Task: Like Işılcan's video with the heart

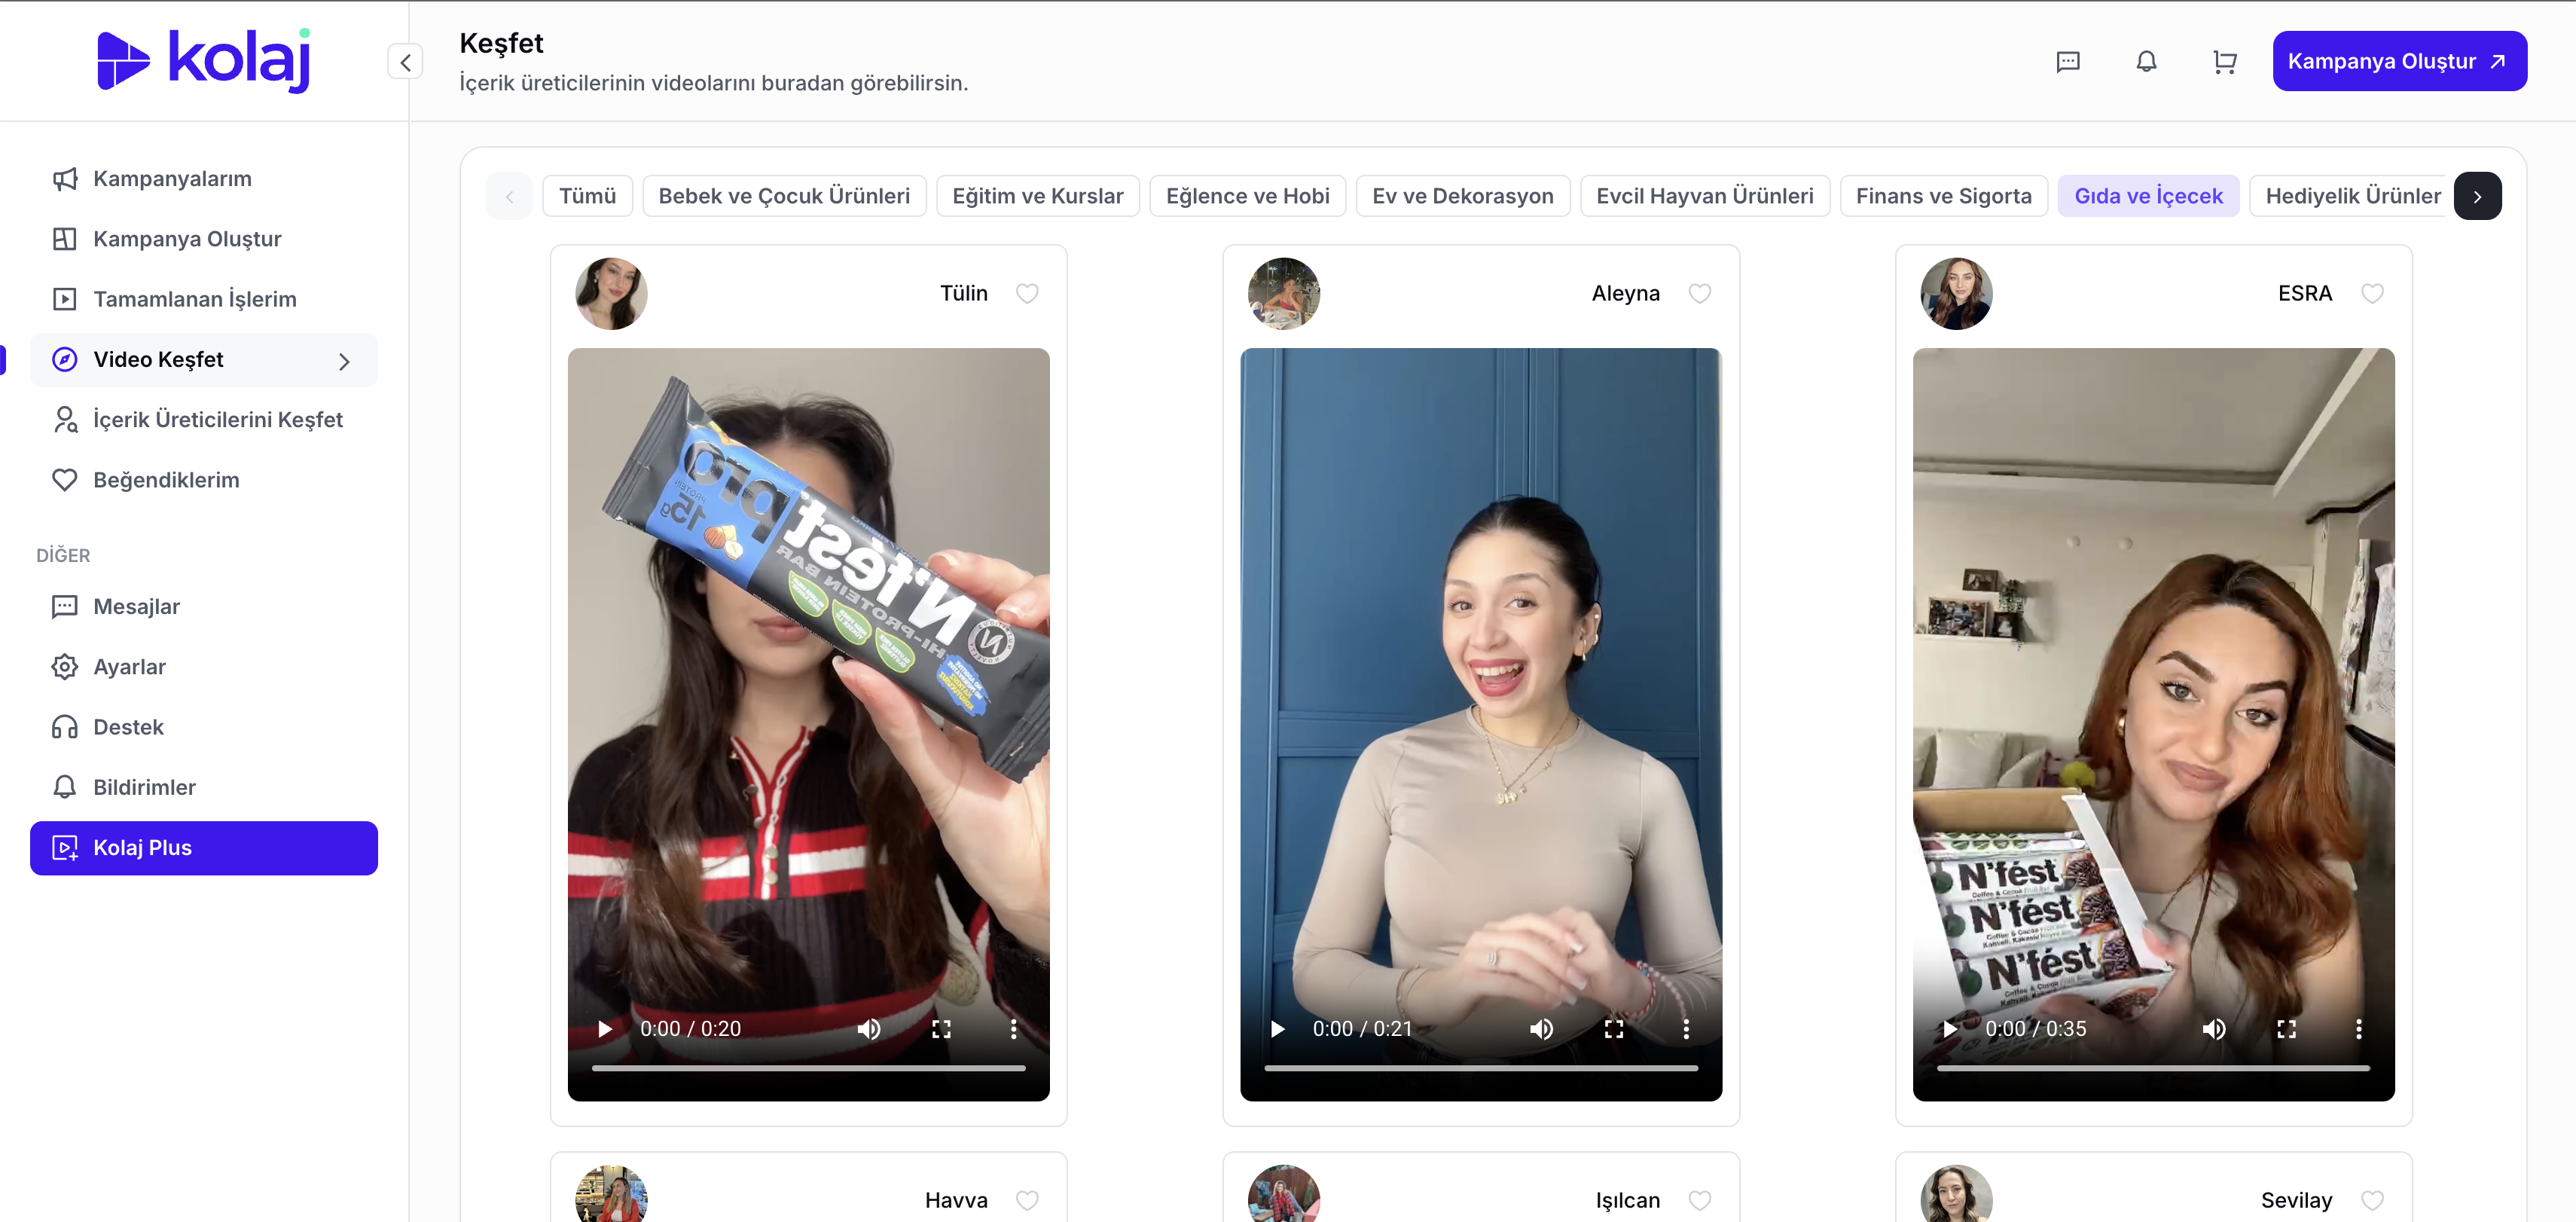Action: (x=1700, y=1200)
